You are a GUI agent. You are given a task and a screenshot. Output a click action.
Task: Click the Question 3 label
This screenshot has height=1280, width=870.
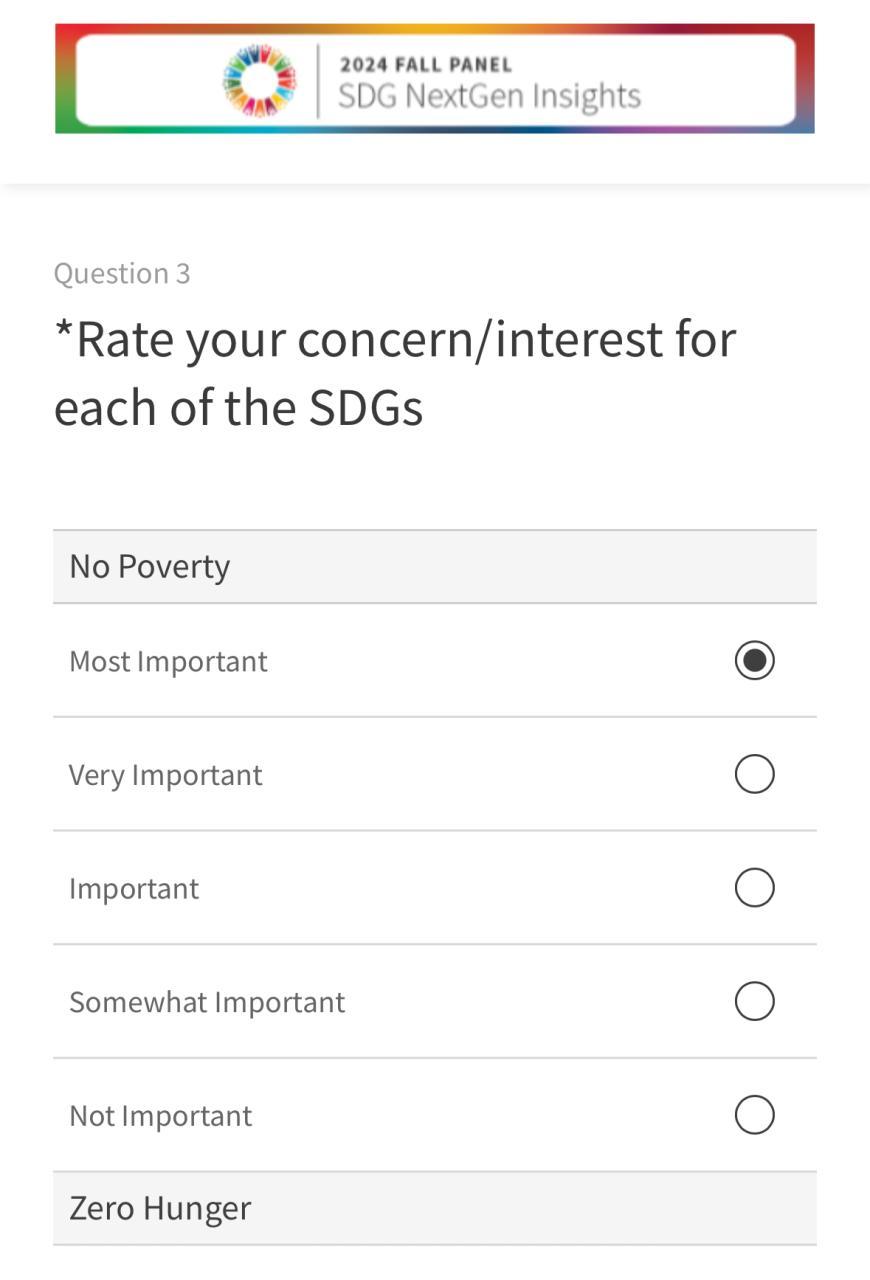pos(122,273)
